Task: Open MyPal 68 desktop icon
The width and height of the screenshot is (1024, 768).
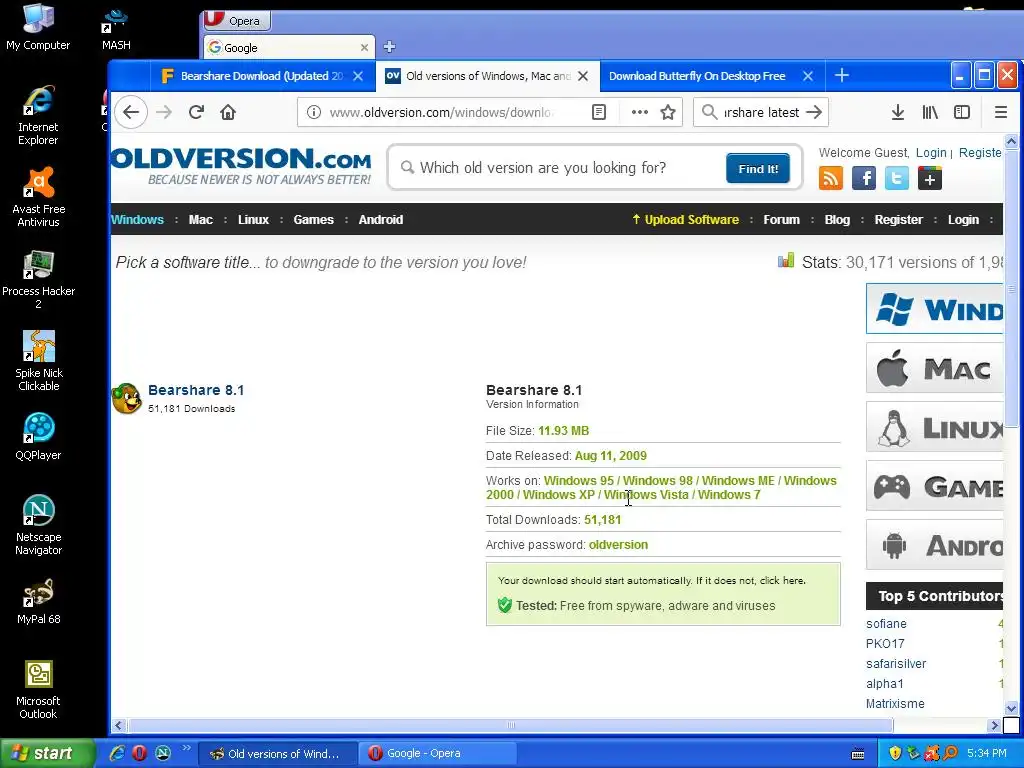Action: click(x=39, y=601)
